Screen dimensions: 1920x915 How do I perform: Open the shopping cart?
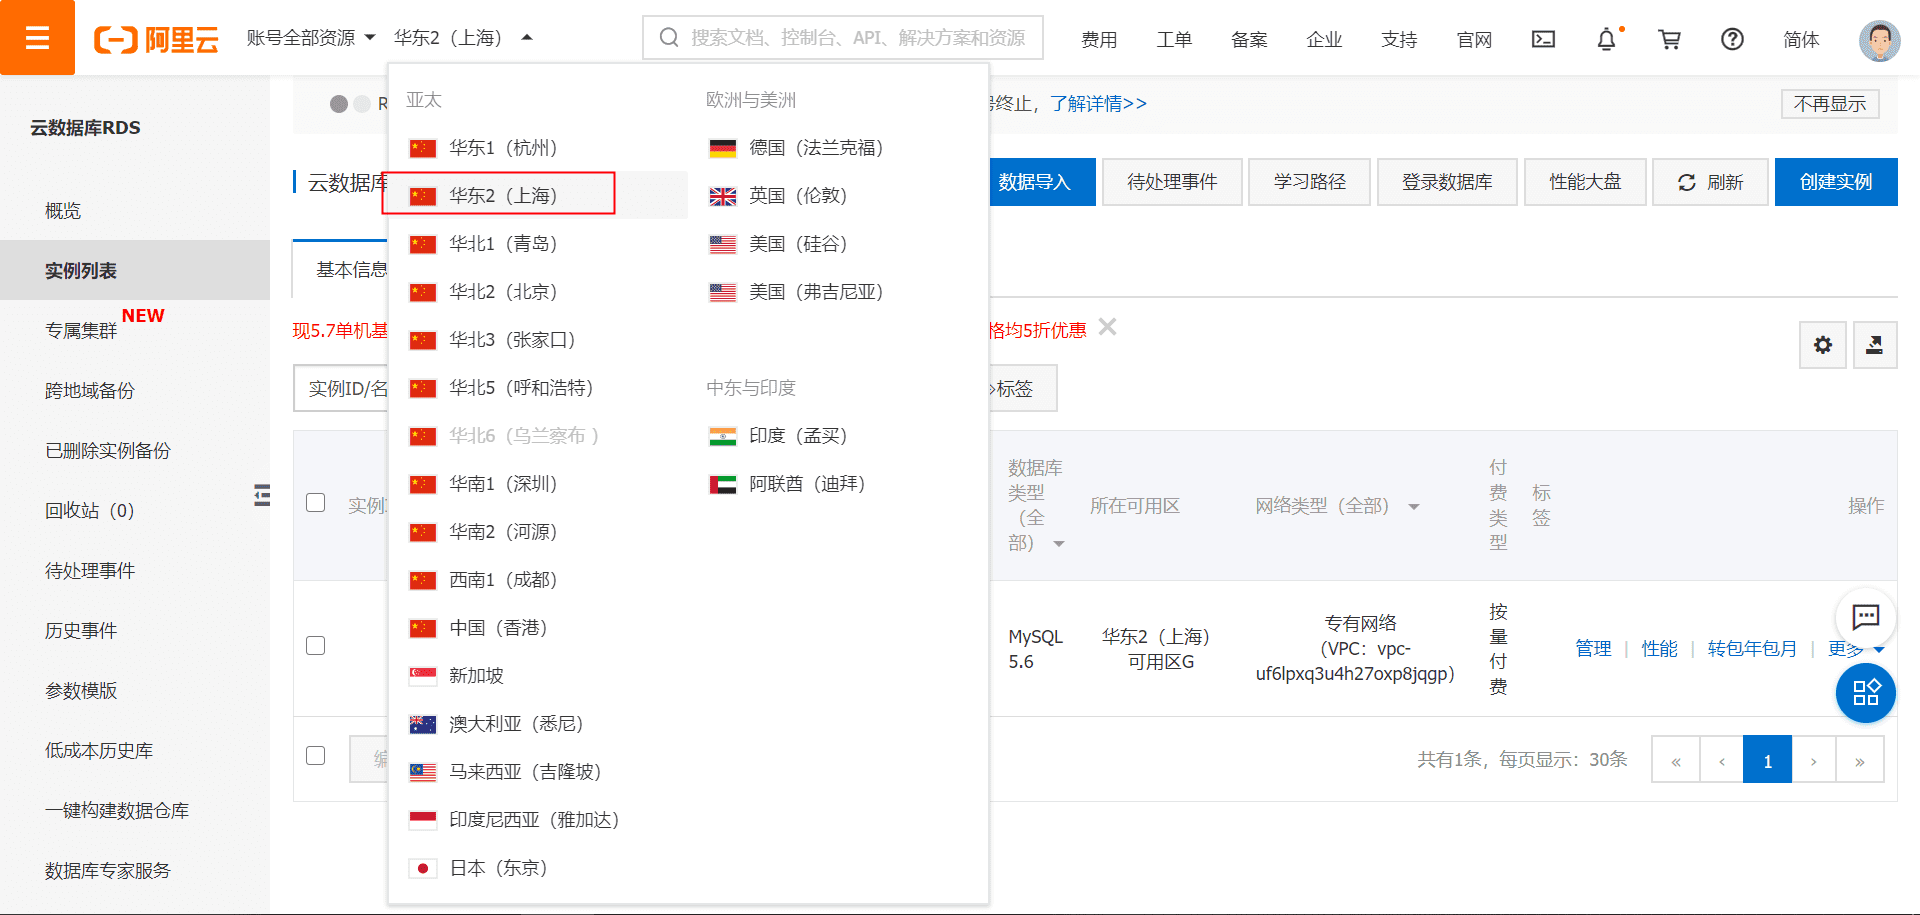1669,39
